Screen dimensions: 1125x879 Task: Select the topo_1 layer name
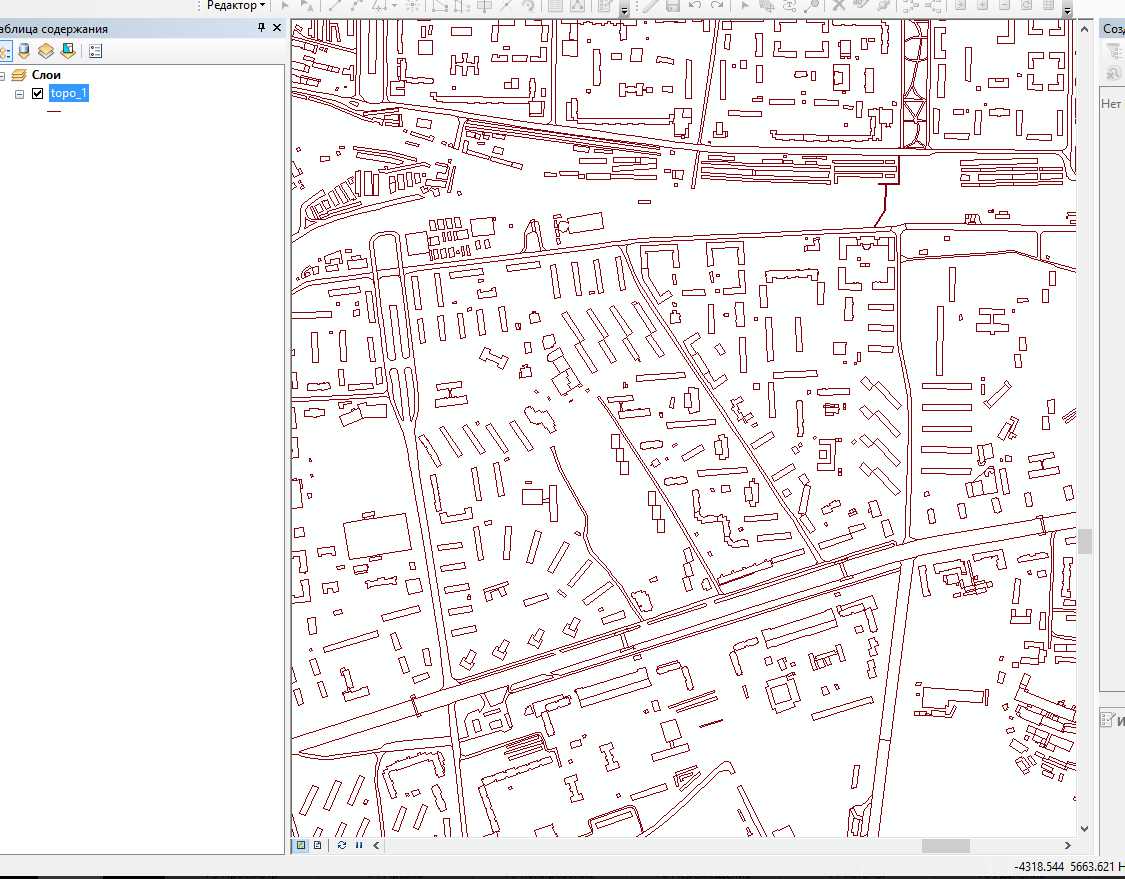click(69, 94)
